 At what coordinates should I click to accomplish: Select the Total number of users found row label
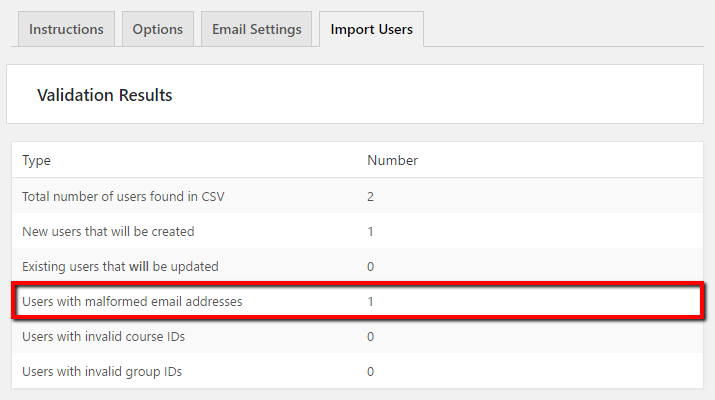123,196
